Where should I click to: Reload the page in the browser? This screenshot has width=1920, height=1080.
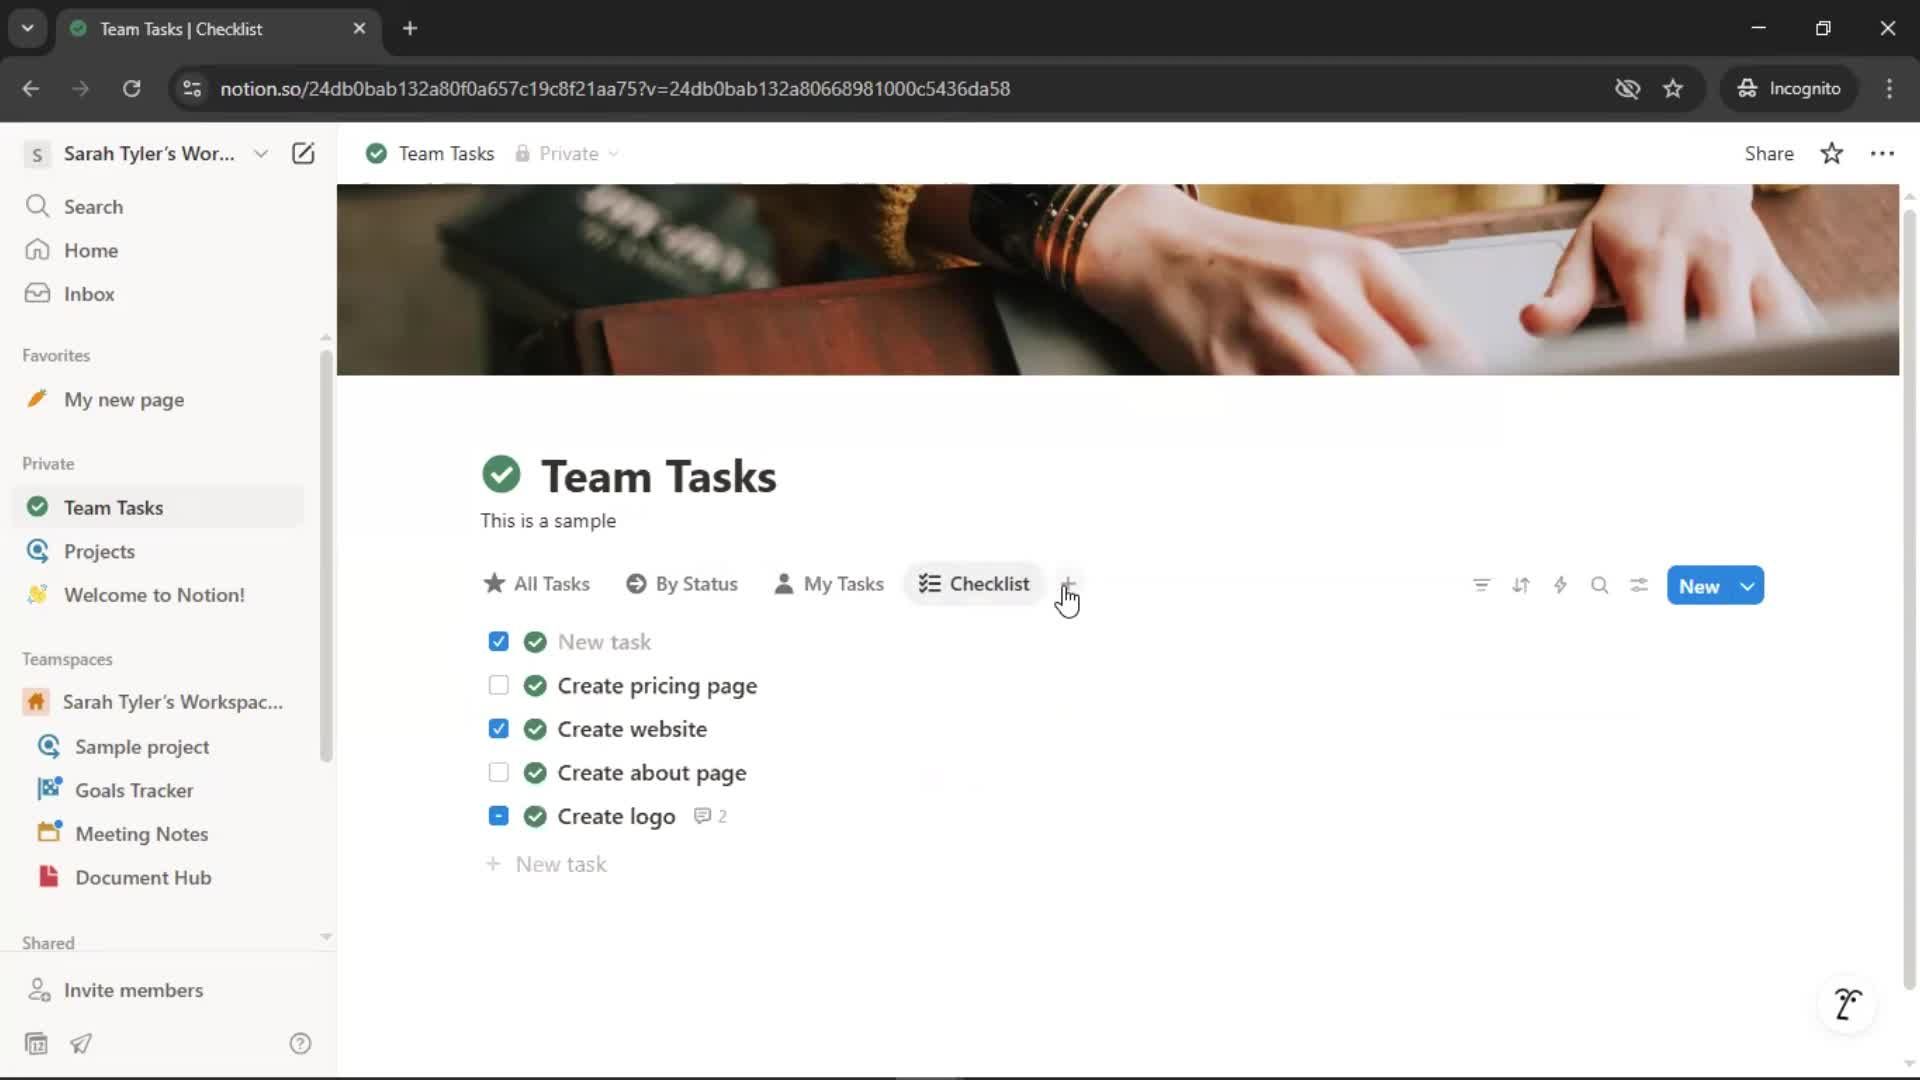coord(131,88)
